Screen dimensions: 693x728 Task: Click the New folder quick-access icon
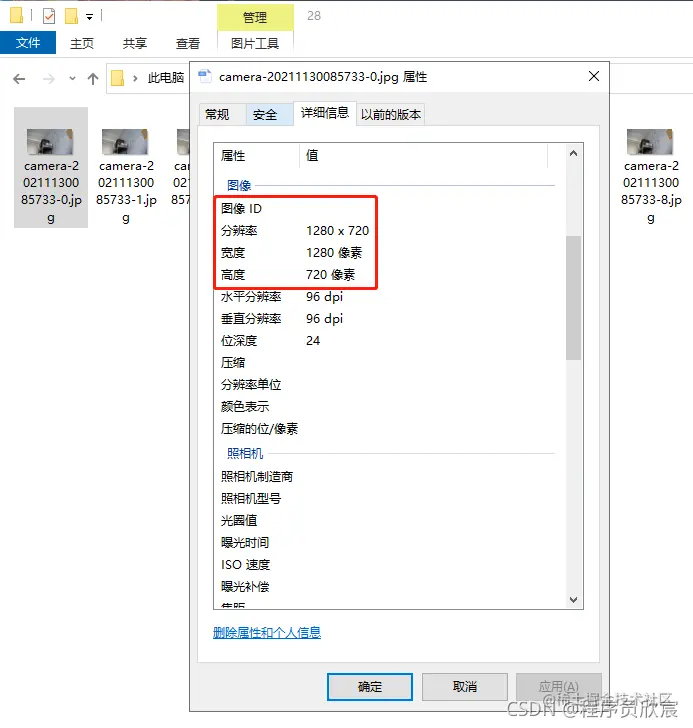71,16
